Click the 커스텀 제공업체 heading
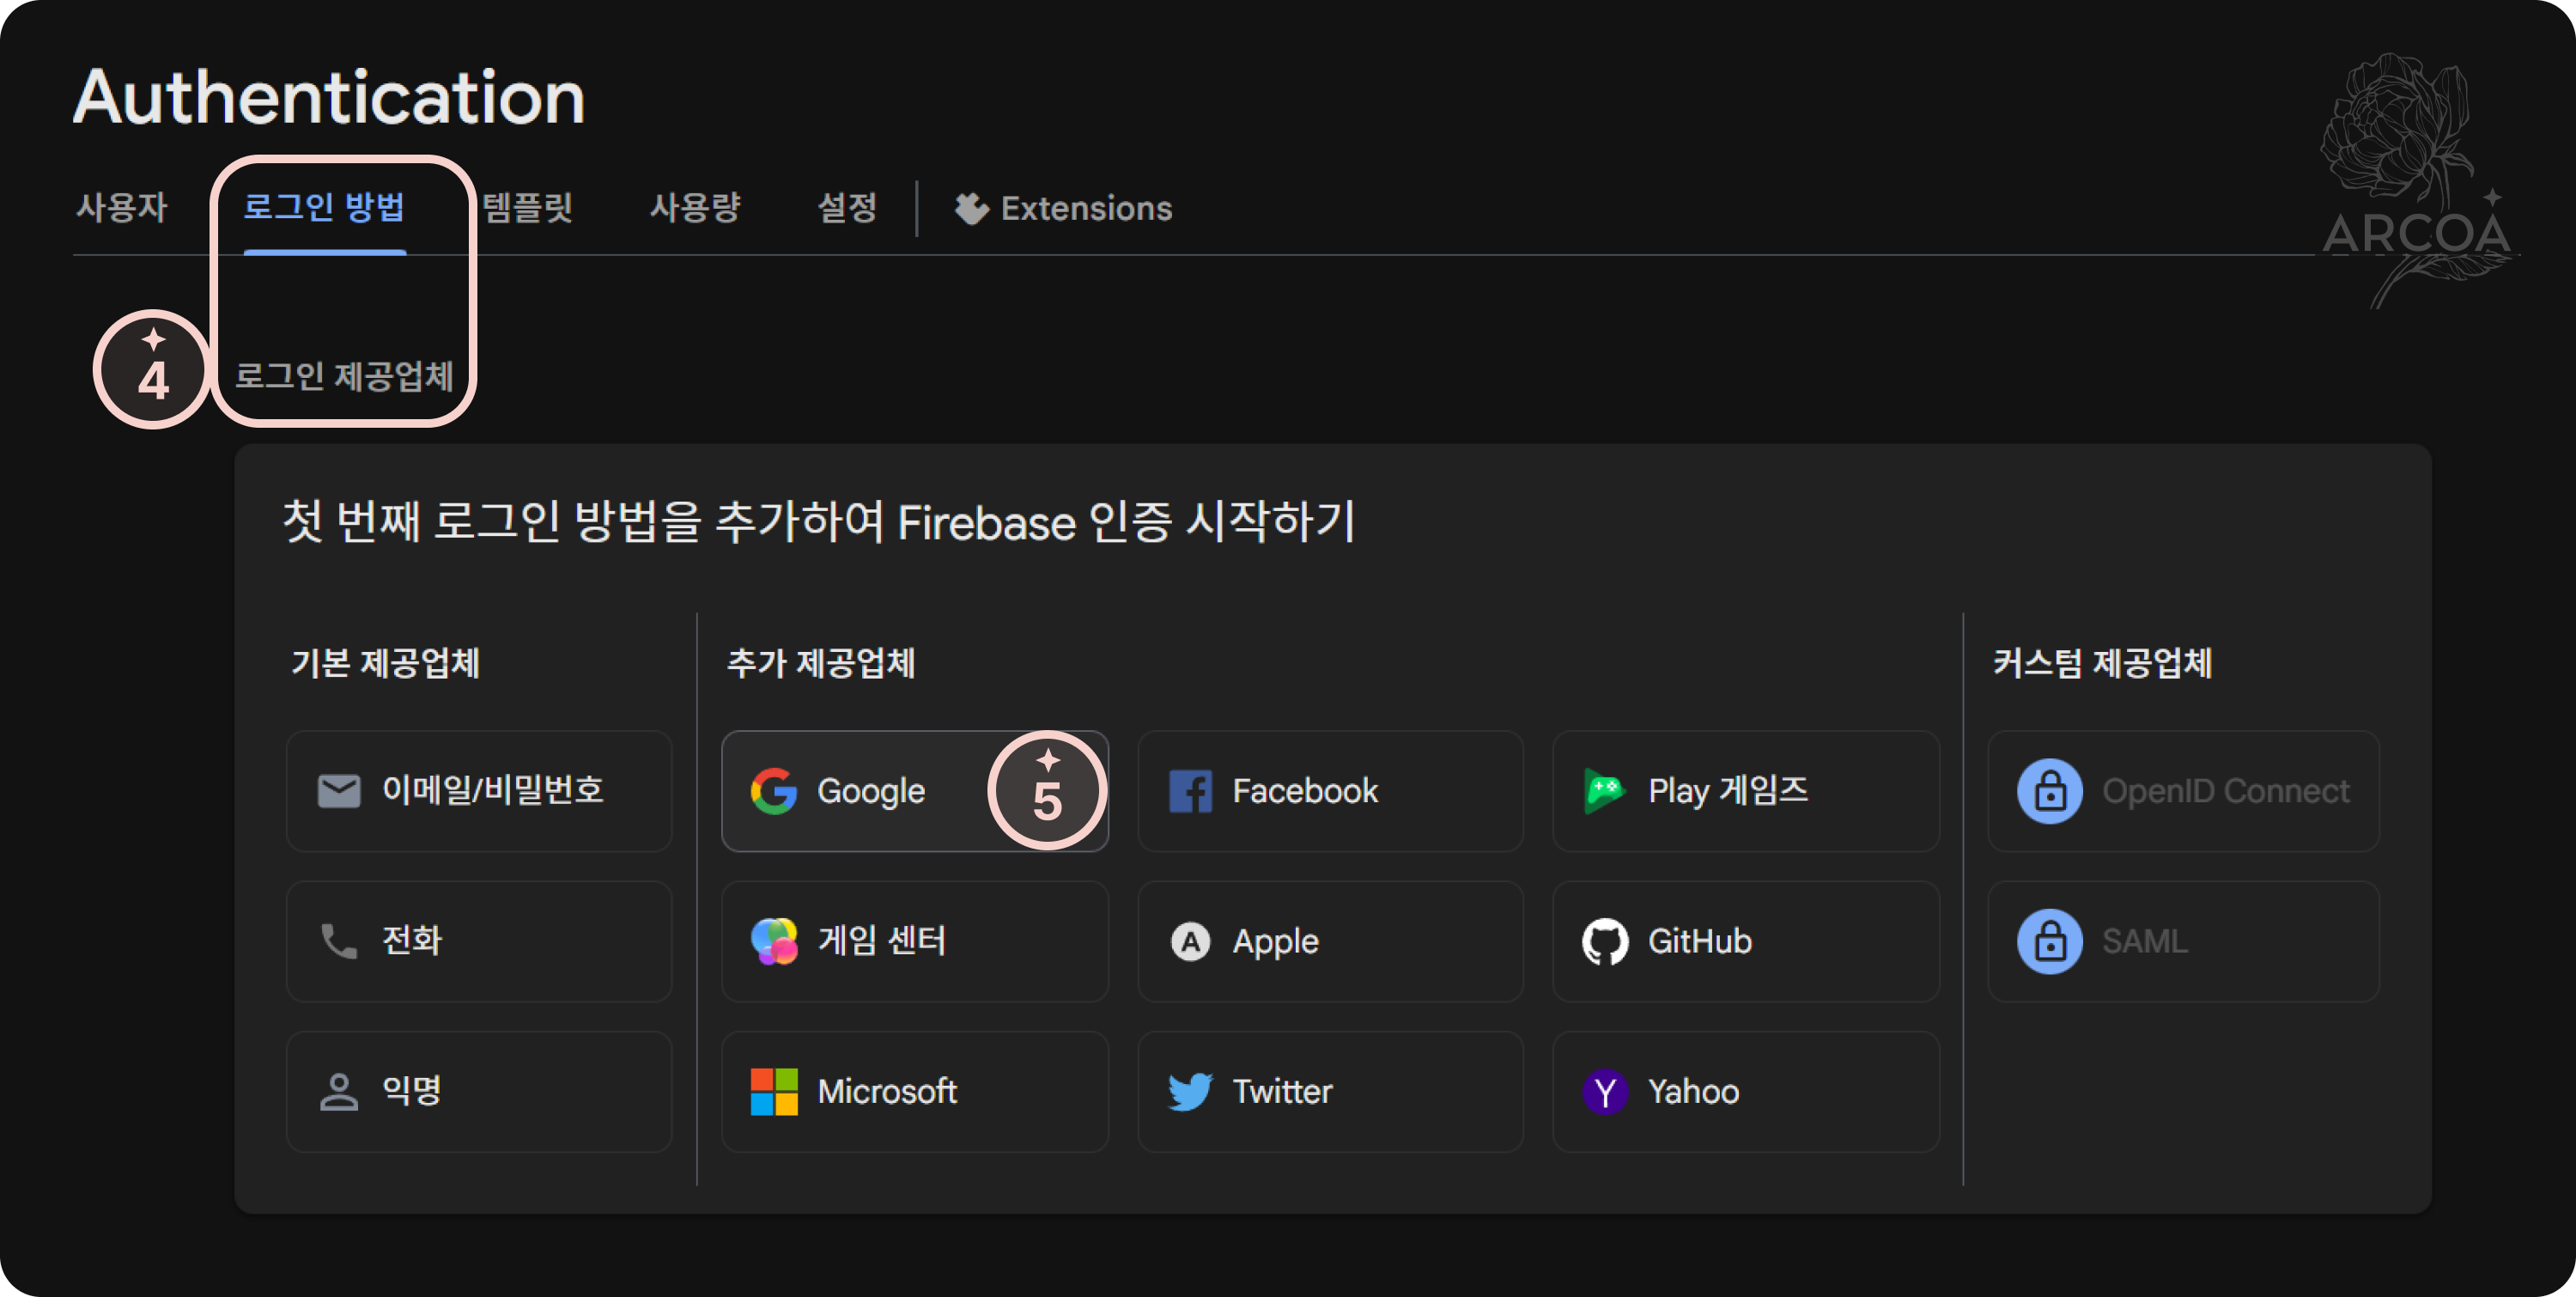This screenshot has width=2576, height=1297. click(2102, 663)
